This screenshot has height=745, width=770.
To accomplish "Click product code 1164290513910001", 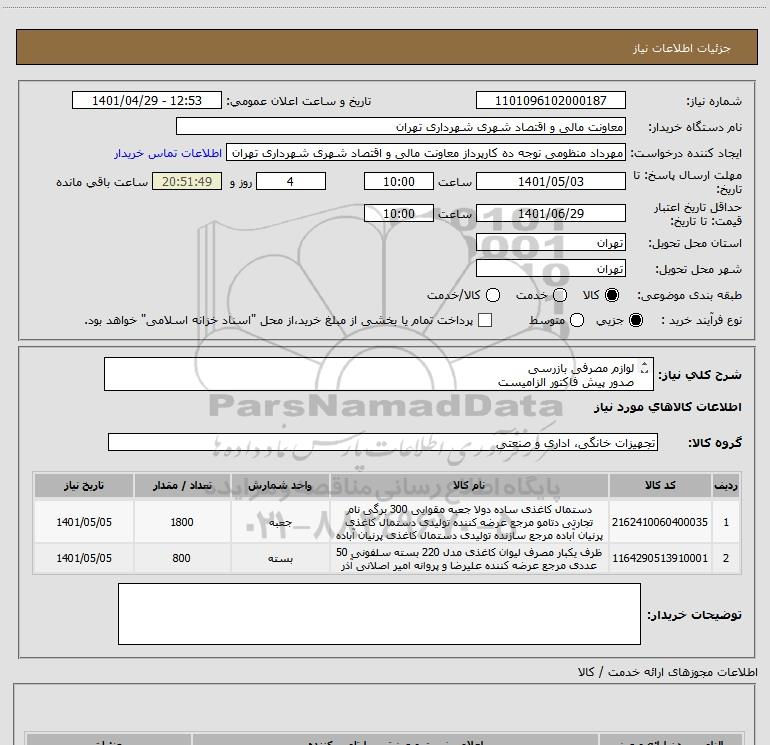I will (x=660, y=558).
